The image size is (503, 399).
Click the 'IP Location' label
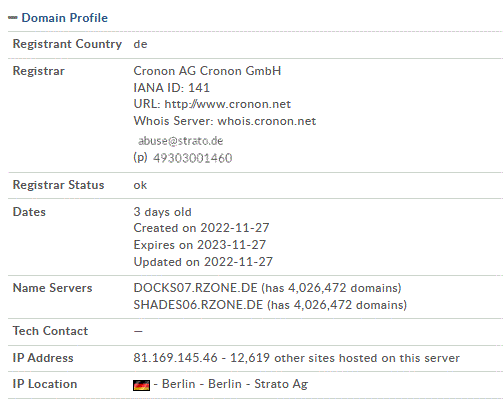[x=45, y=384]
